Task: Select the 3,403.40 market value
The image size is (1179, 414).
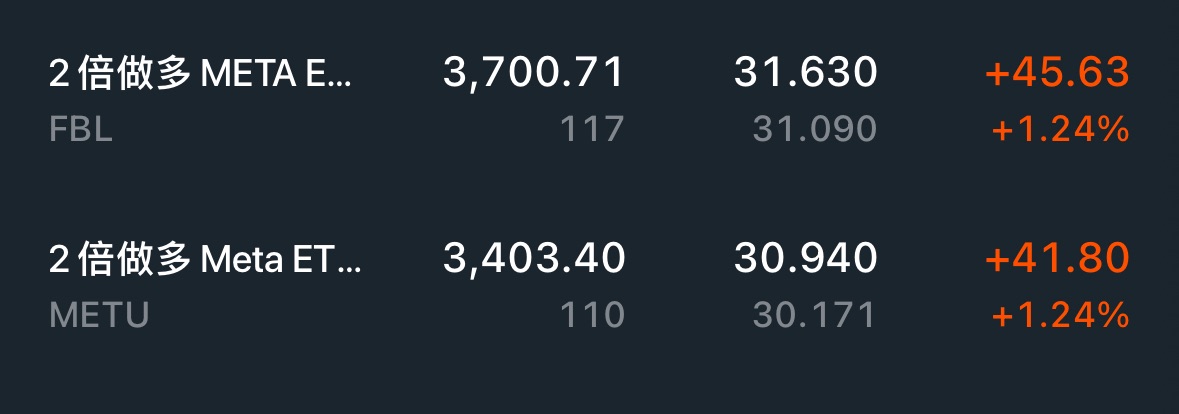Action: 533,260
